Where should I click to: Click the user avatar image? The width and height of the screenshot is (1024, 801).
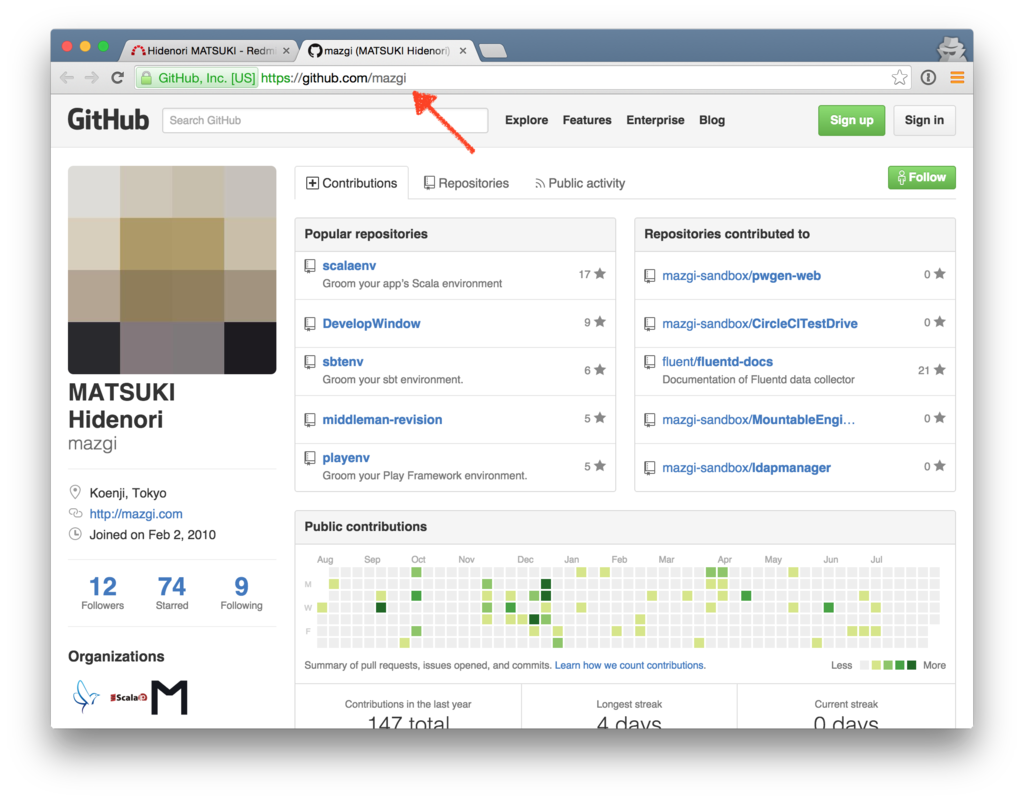click(x=172, y=270)
